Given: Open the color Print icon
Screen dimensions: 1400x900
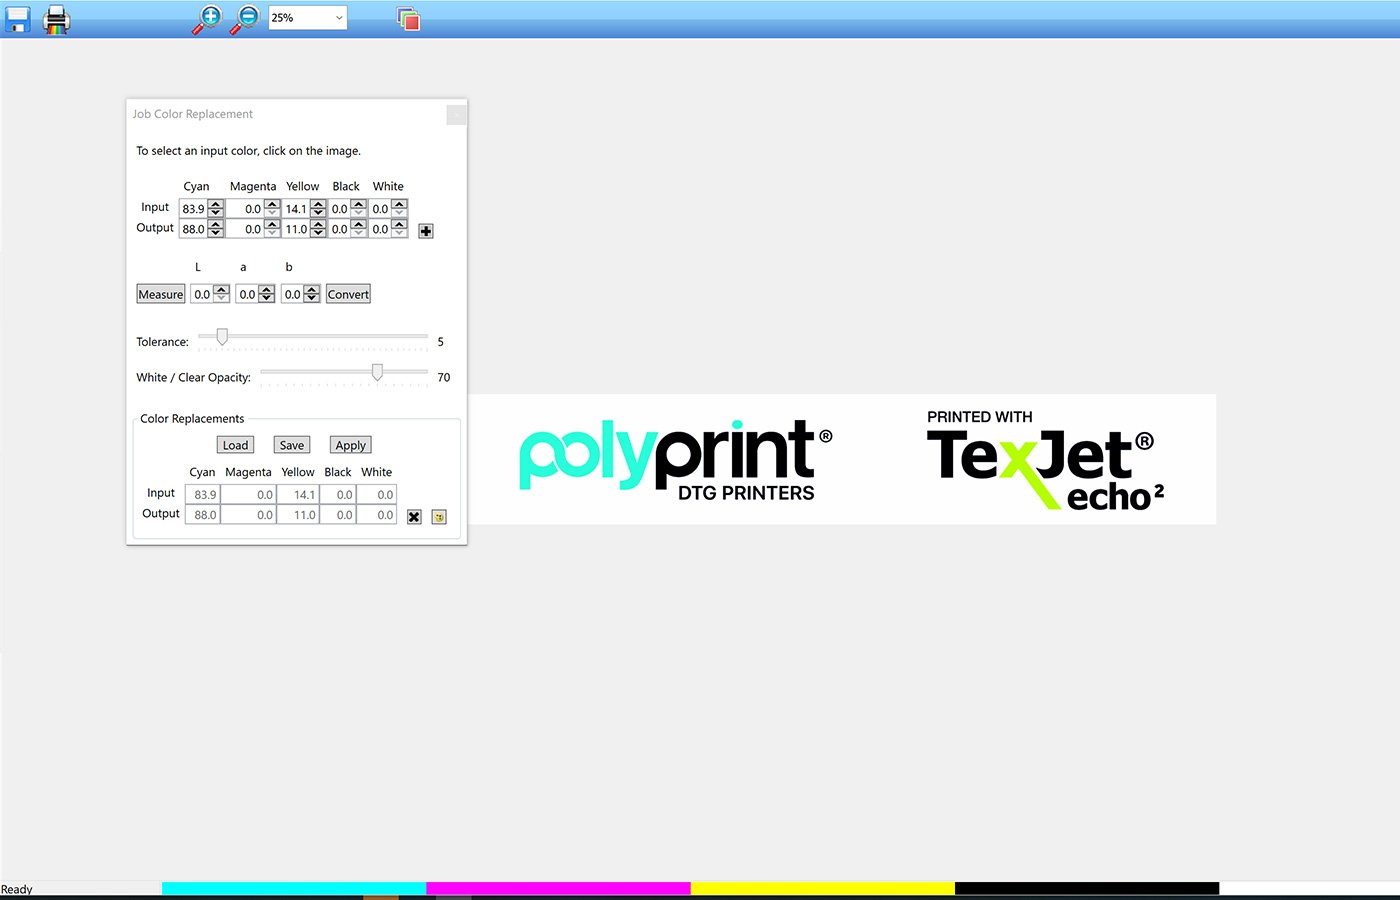Looking at the screenshot, I should 55,18.
